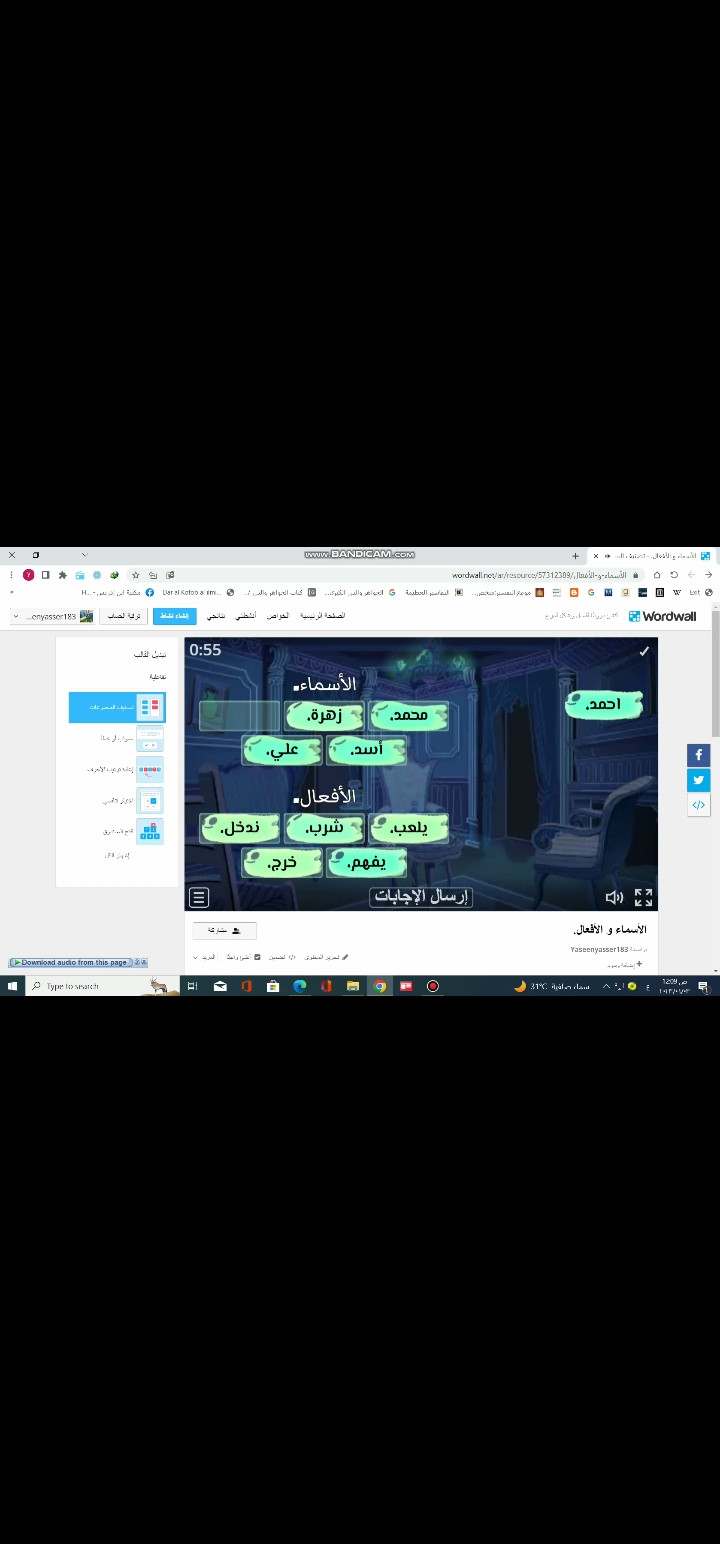
Task: Pick the محمد word tile
Action: click(x=409, y=715)
